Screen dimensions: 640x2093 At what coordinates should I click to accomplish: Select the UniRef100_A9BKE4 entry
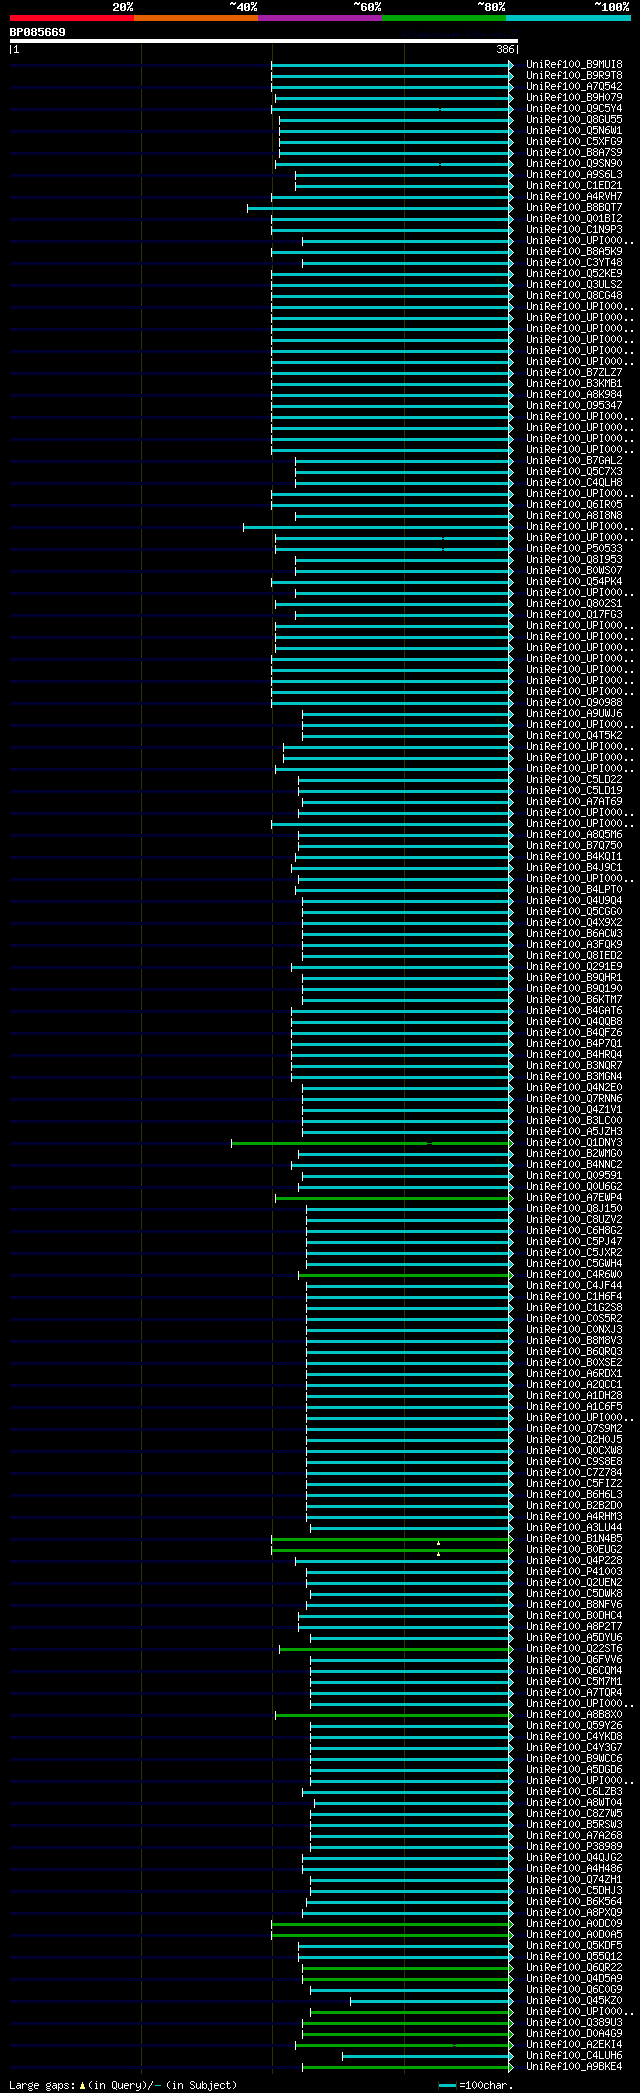(x=574, y=2067)
